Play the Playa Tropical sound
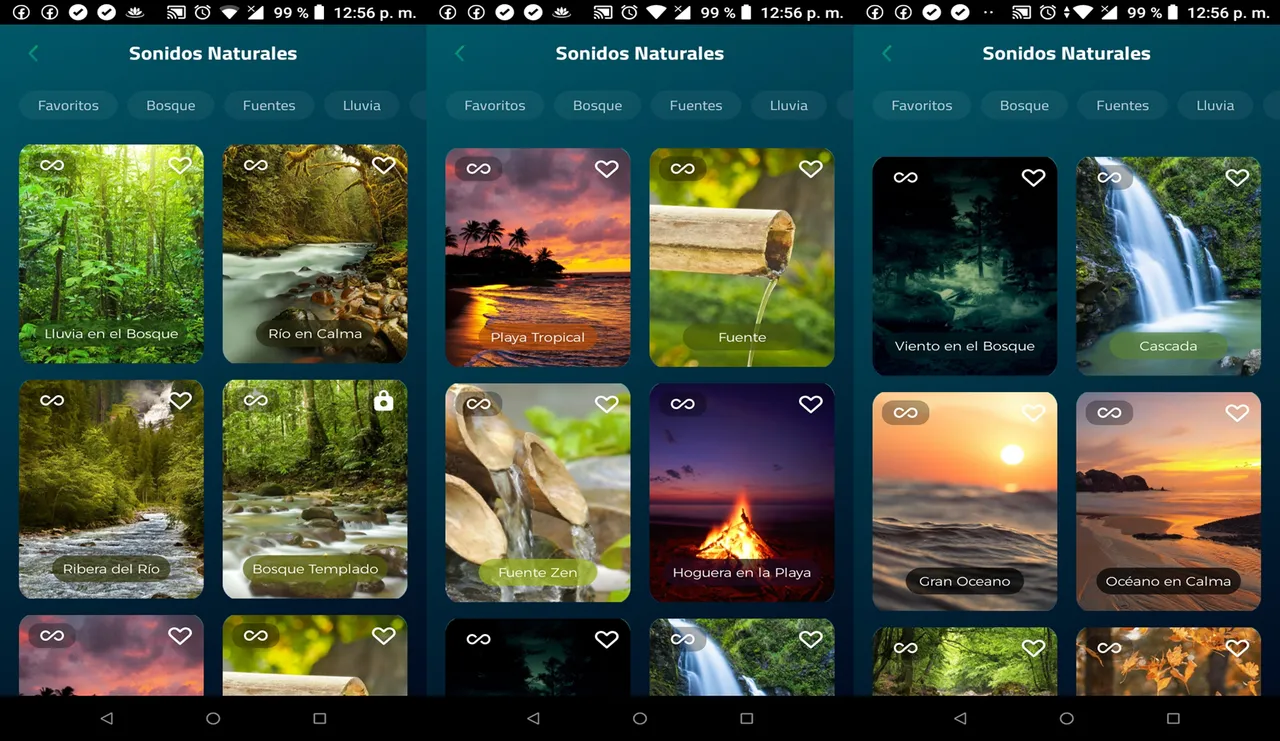 pyautogui.click(x=538, y=258)
